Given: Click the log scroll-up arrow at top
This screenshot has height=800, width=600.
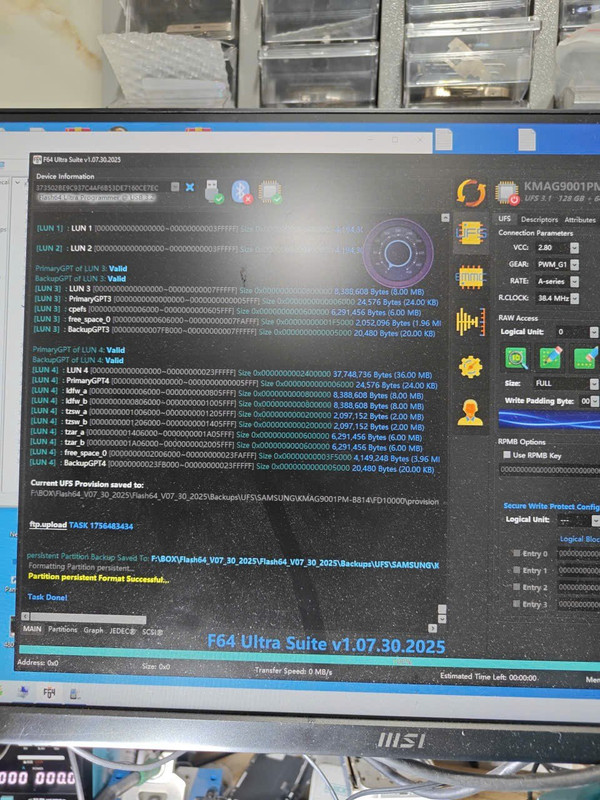Looking at the screenshot, I should [445, 218].
